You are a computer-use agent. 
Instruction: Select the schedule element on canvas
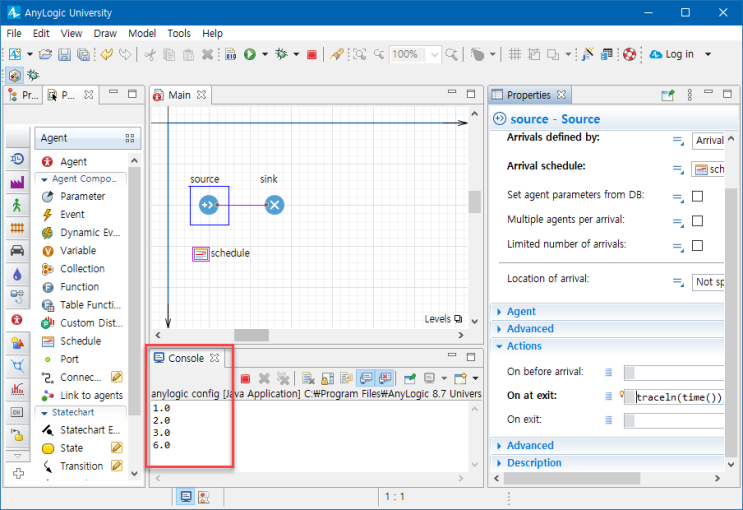pos(201,253)
